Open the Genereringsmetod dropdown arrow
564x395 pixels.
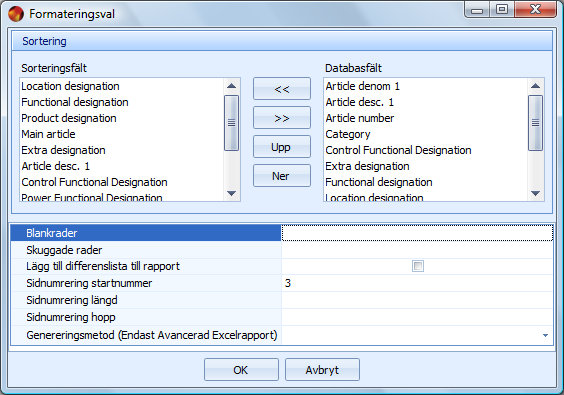(x=545, y=335)
